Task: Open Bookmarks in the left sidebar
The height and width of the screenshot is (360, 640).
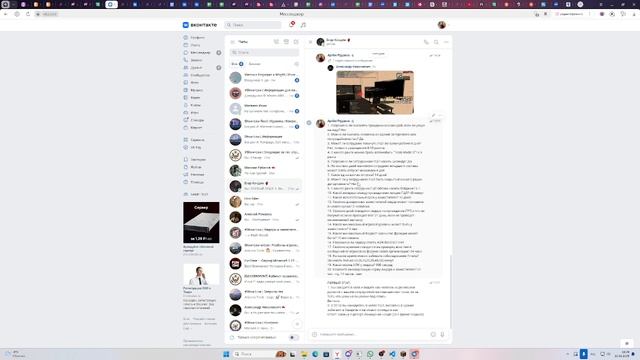Action: coord(194,160)
